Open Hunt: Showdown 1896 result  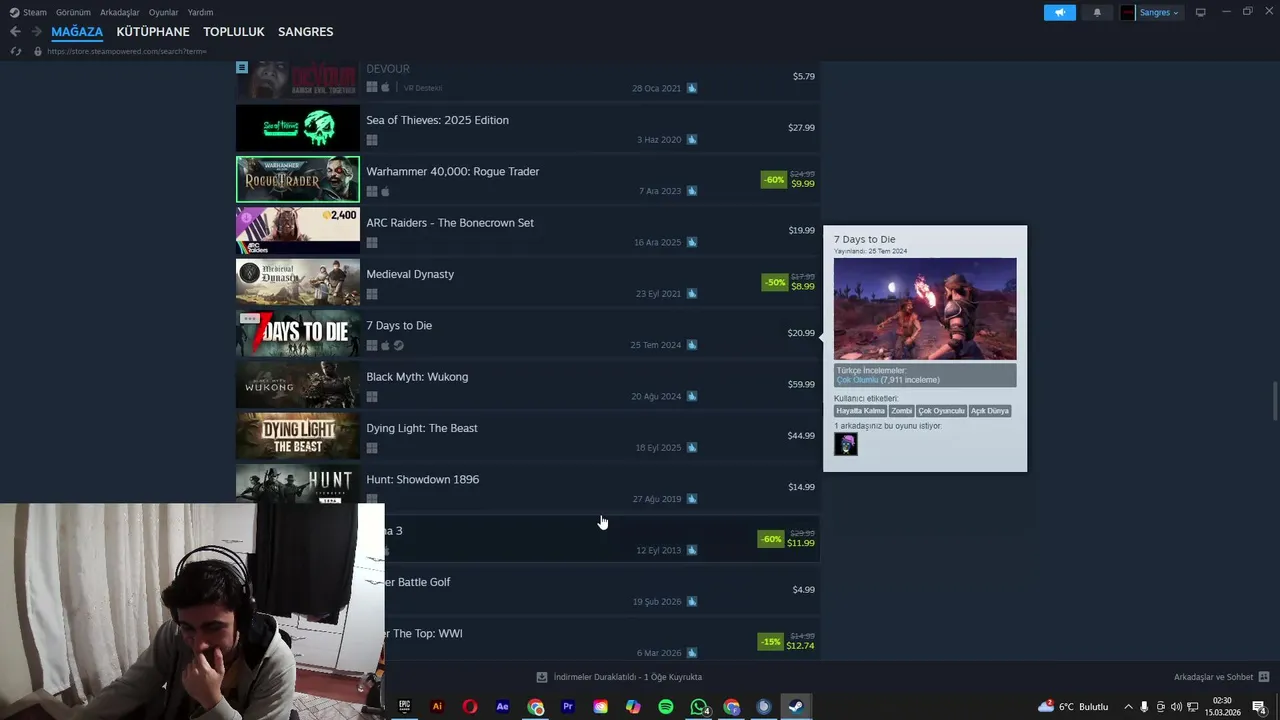pyautogui.click(x=527, y=487)
